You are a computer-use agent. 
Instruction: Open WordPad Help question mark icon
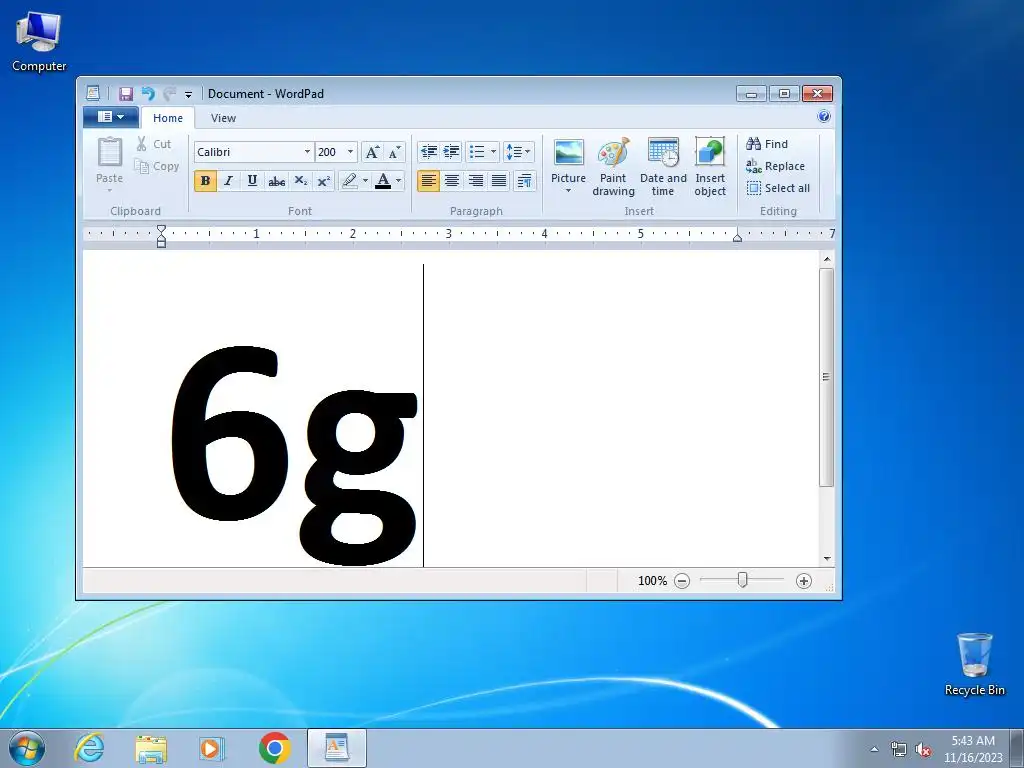(824, 116)
